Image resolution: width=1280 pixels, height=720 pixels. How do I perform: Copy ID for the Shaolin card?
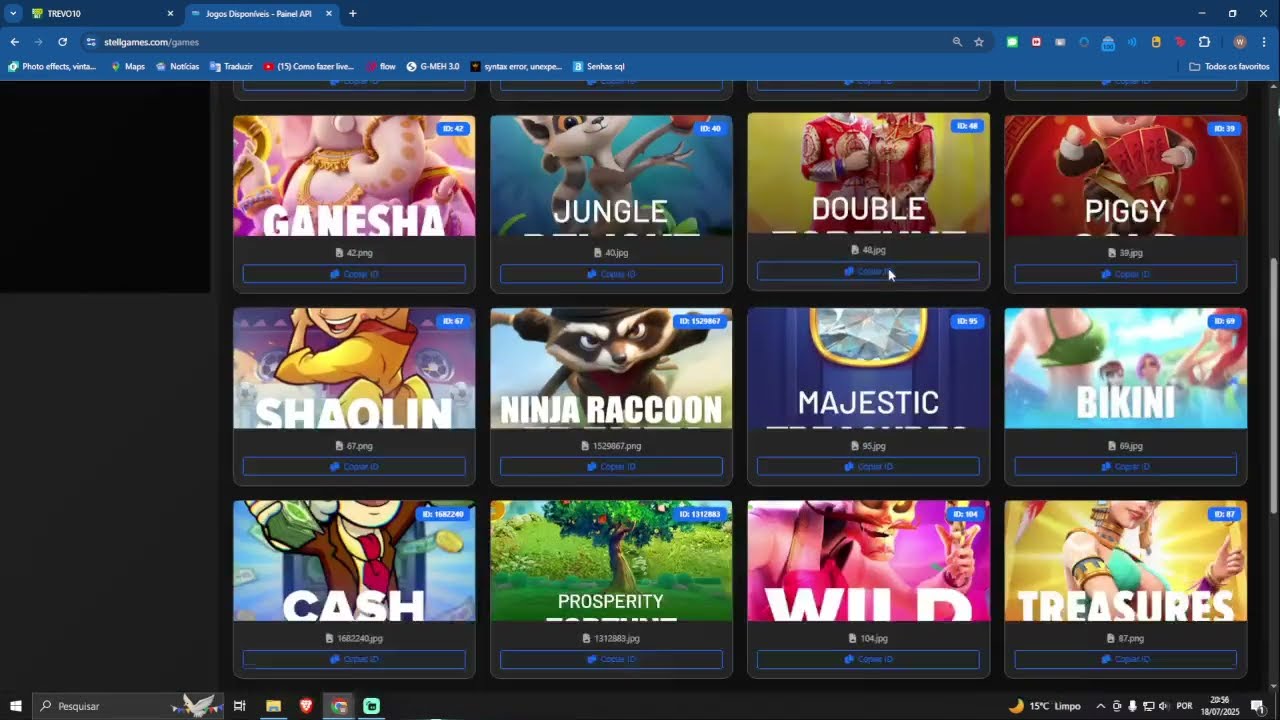(354, 466)
